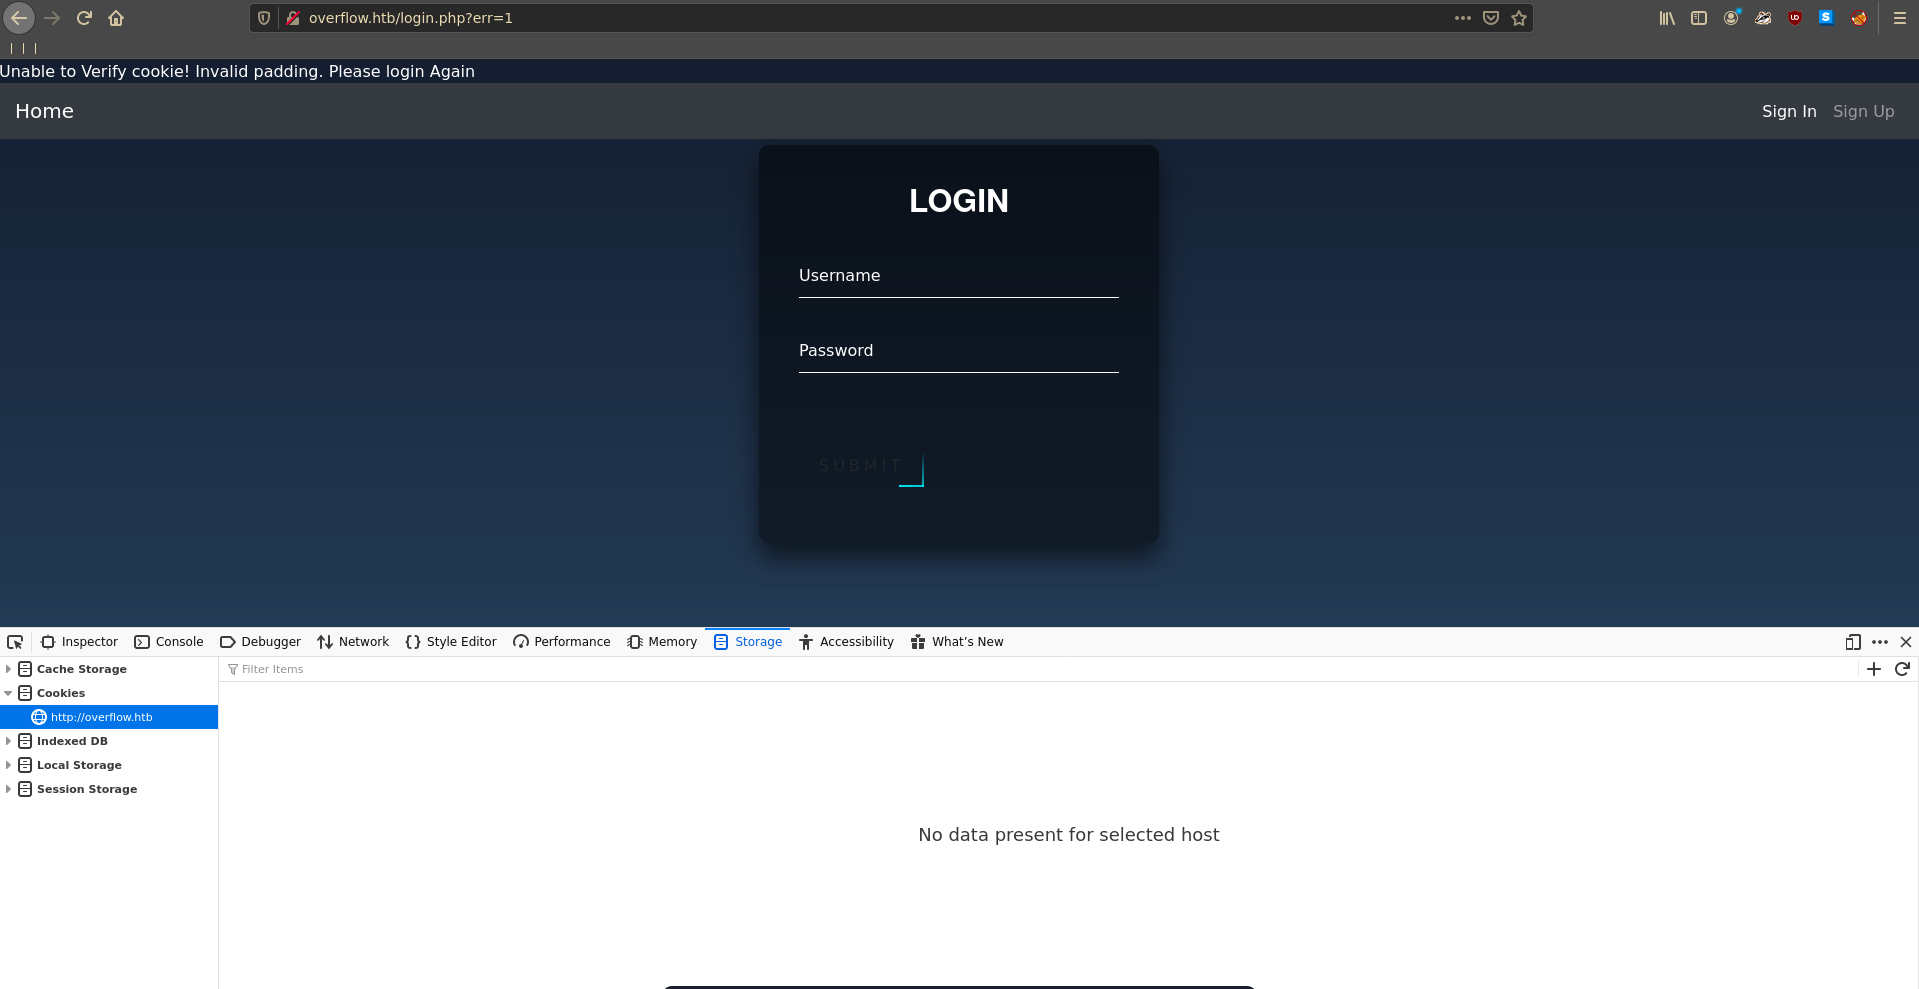Viewport: 1919px width, 989px height.
Task: Switch to the Network tab
Action: tap(353, 642)
